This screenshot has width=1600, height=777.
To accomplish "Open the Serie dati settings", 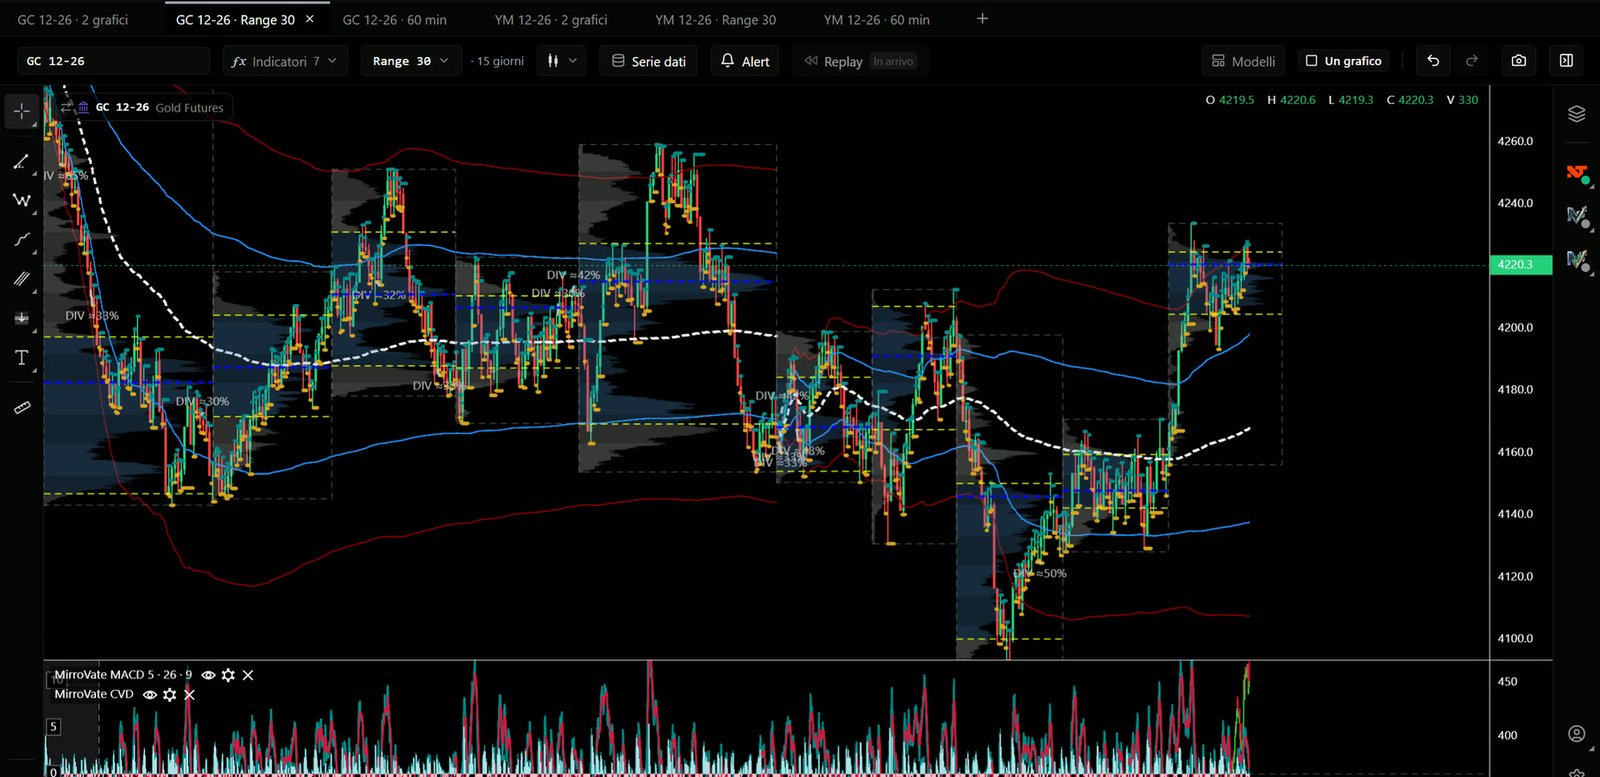I will point(649,61).
